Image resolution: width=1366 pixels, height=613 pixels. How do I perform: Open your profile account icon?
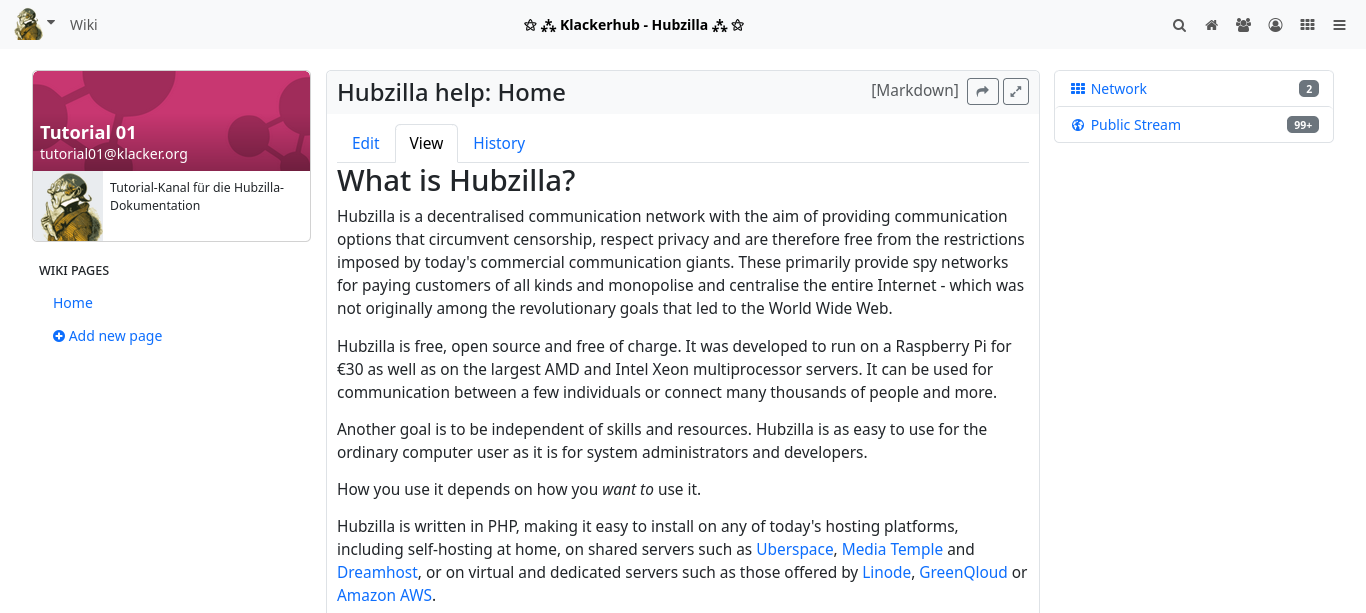coord(1275,25)
